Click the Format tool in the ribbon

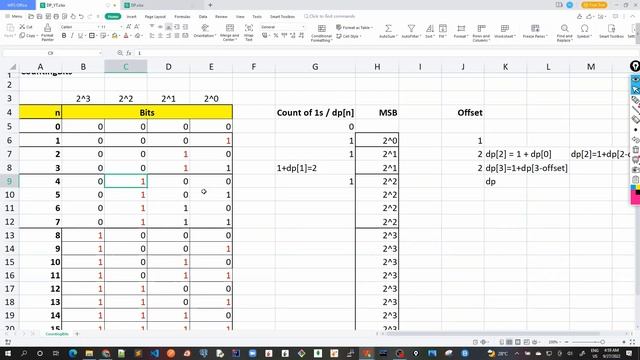461,31
